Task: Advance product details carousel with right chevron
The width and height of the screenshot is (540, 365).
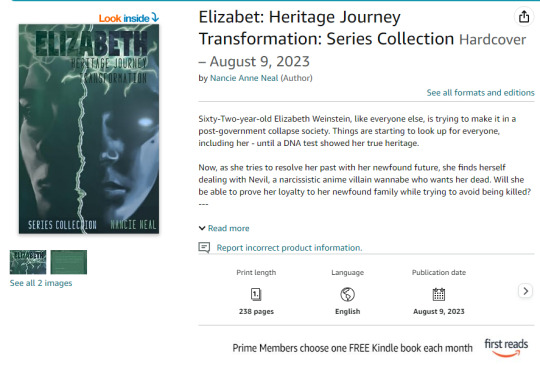Action: [526, 291]
